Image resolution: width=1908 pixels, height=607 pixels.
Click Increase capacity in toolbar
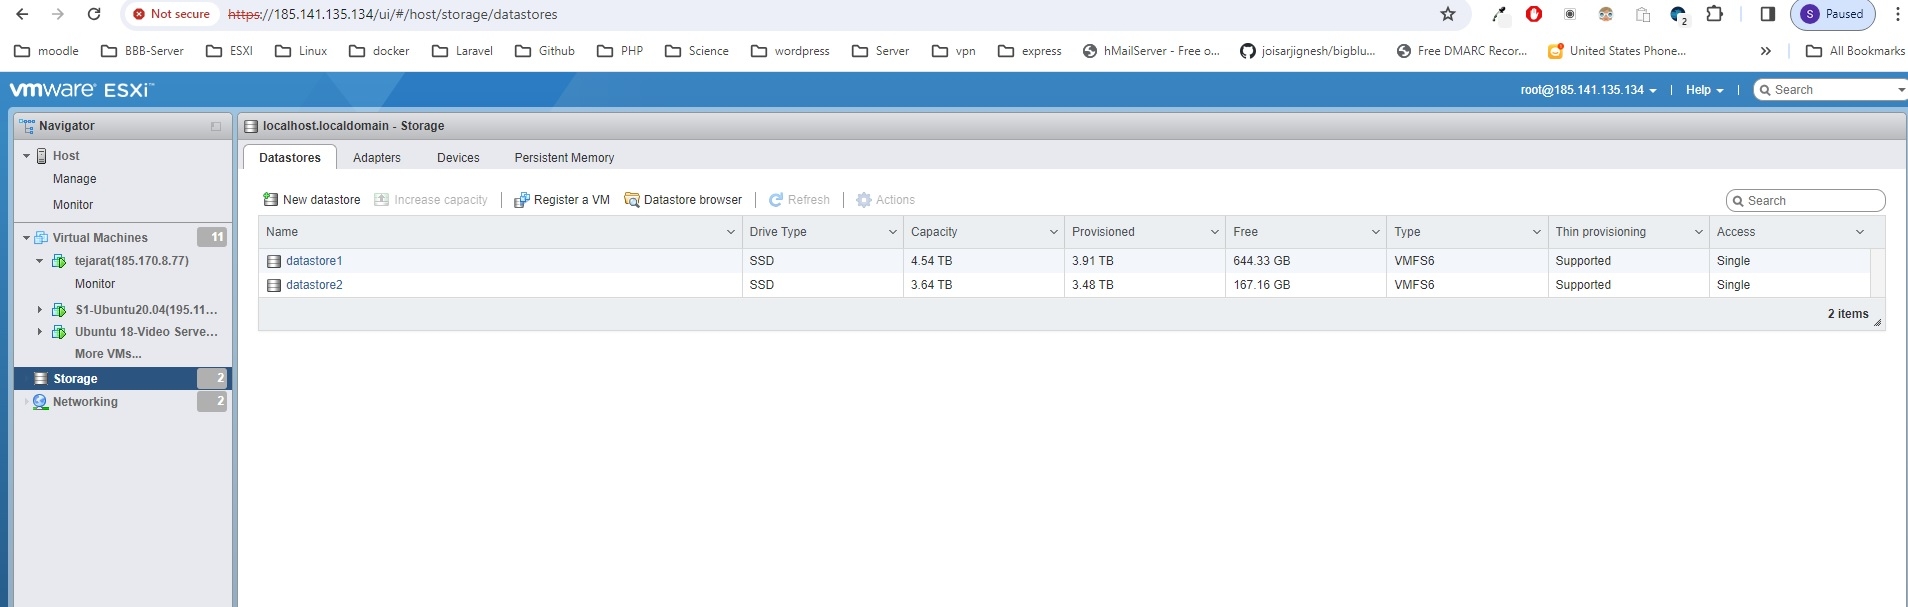(431, 200)
